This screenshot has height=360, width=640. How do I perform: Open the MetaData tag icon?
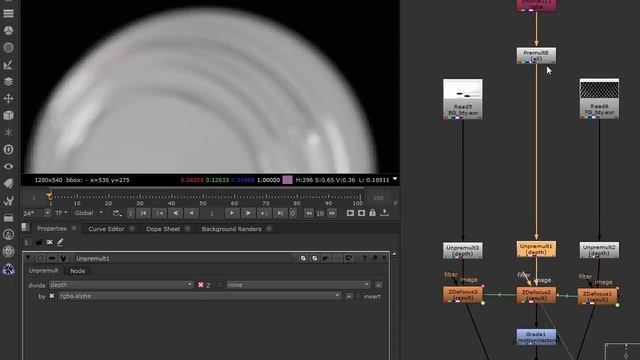click(x=8, y=184)
